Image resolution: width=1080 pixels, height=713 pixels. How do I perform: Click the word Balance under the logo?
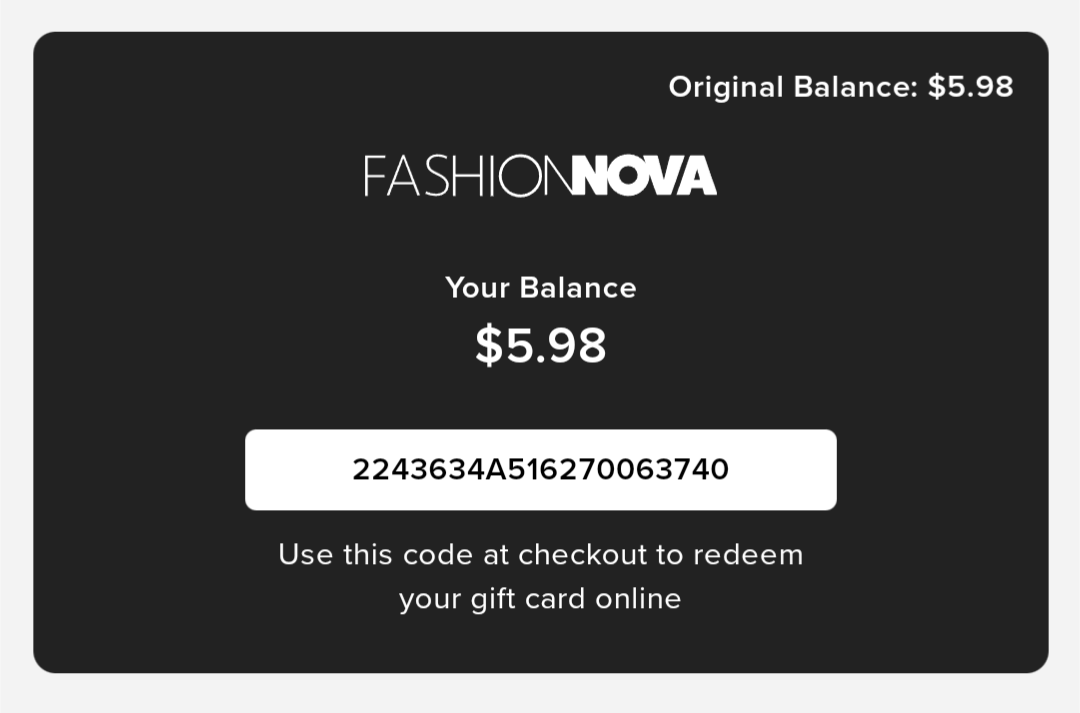tap(578, 288)
